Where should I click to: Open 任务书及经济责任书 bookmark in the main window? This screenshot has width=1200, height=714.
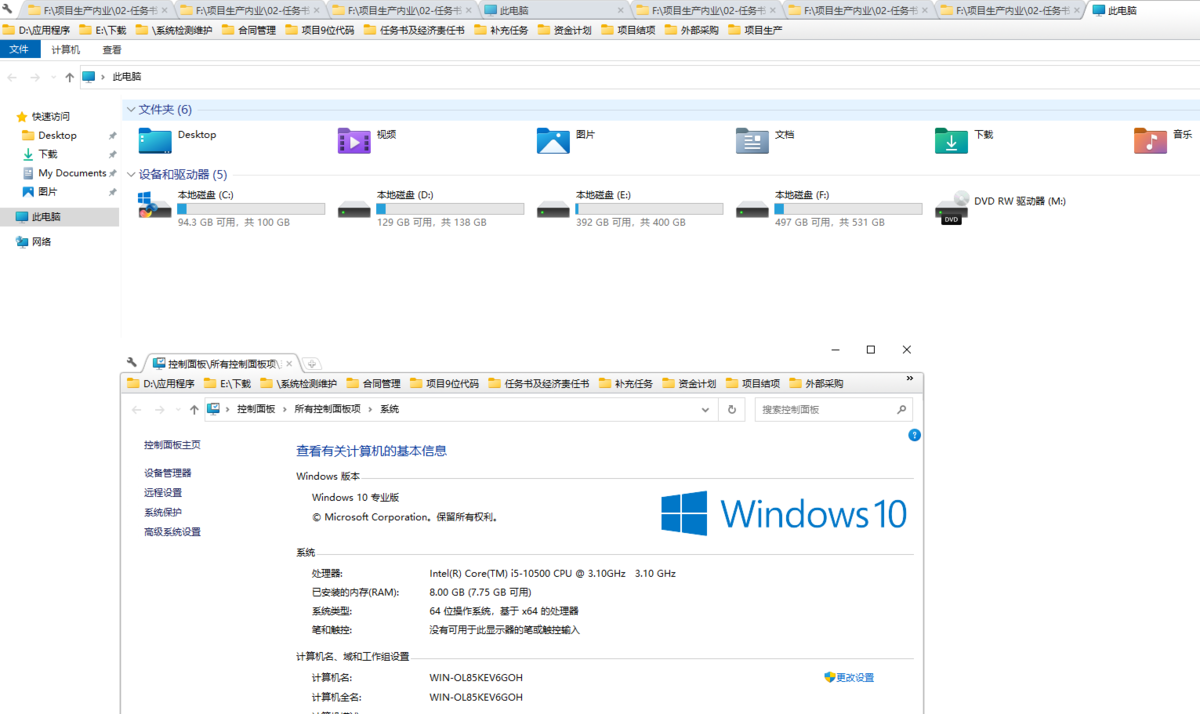[414, 30]
